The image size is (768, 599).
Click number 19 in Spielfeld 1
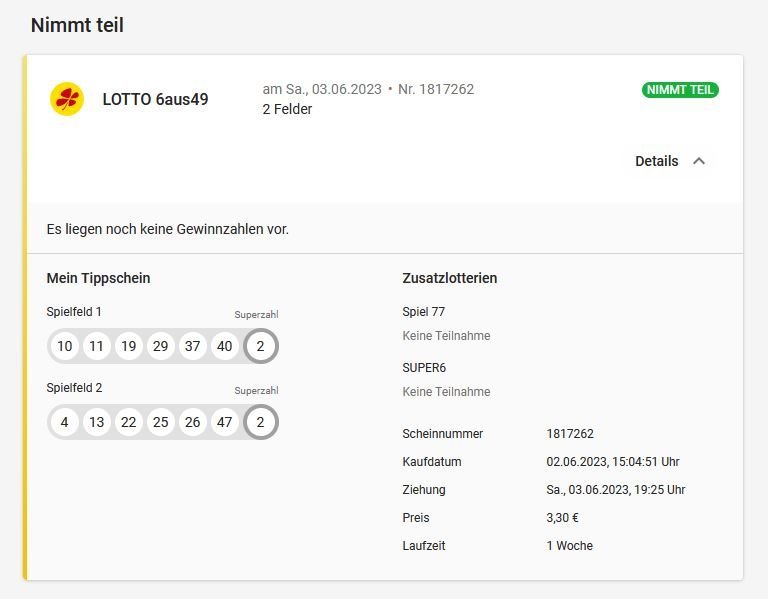[128, 346]
